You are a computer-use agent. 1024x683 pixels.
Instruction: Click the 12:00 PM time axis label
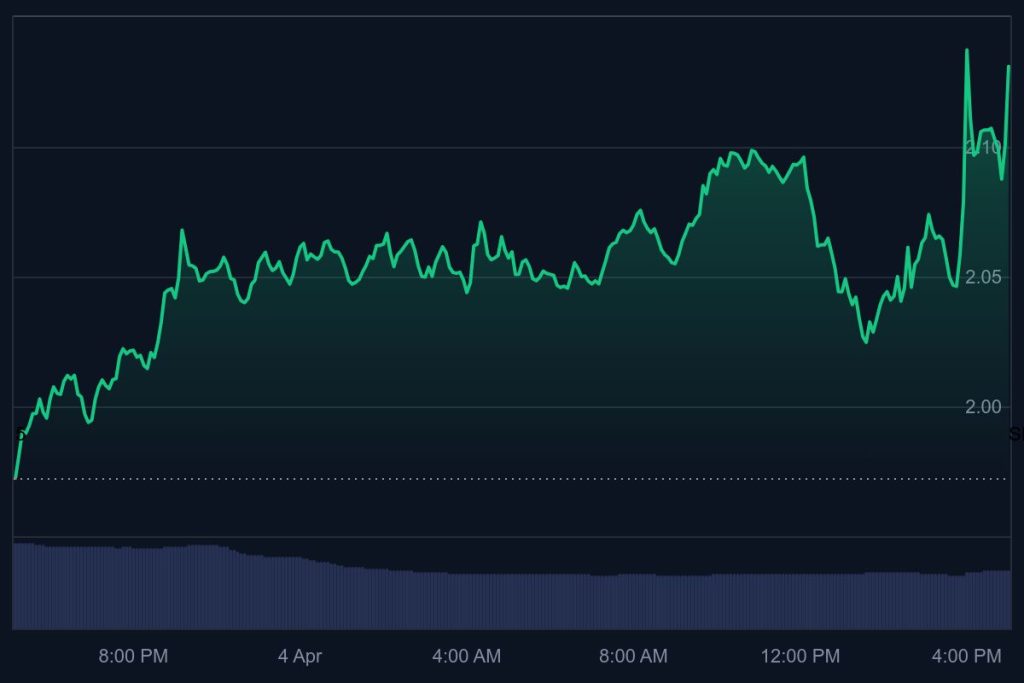click(x=800, y=656)
